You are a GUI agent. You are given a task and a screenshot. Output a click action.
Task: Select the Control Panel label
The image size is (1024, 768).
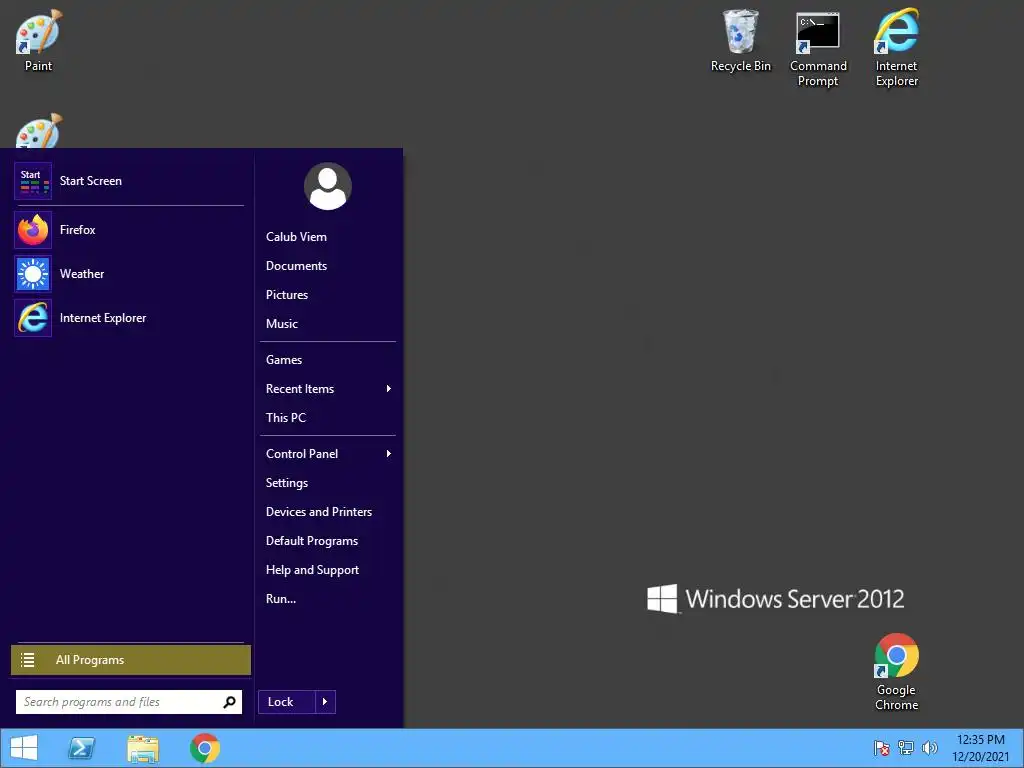point(302,454)
